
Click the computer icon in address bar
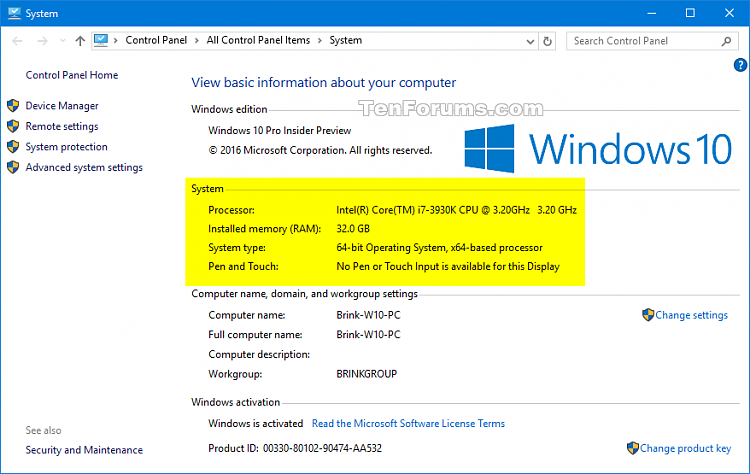tap(101, 41)
